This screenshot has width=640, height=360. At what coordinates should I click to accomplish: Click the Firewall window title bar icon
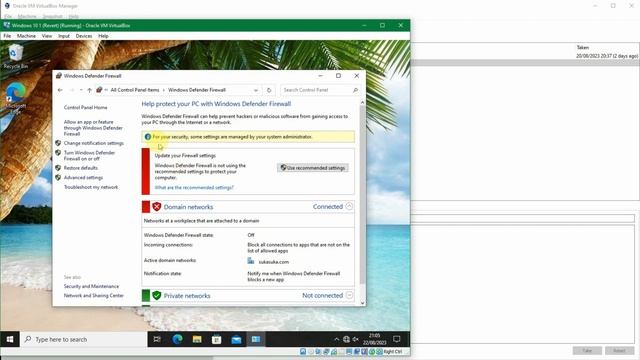tap(59, 76)
